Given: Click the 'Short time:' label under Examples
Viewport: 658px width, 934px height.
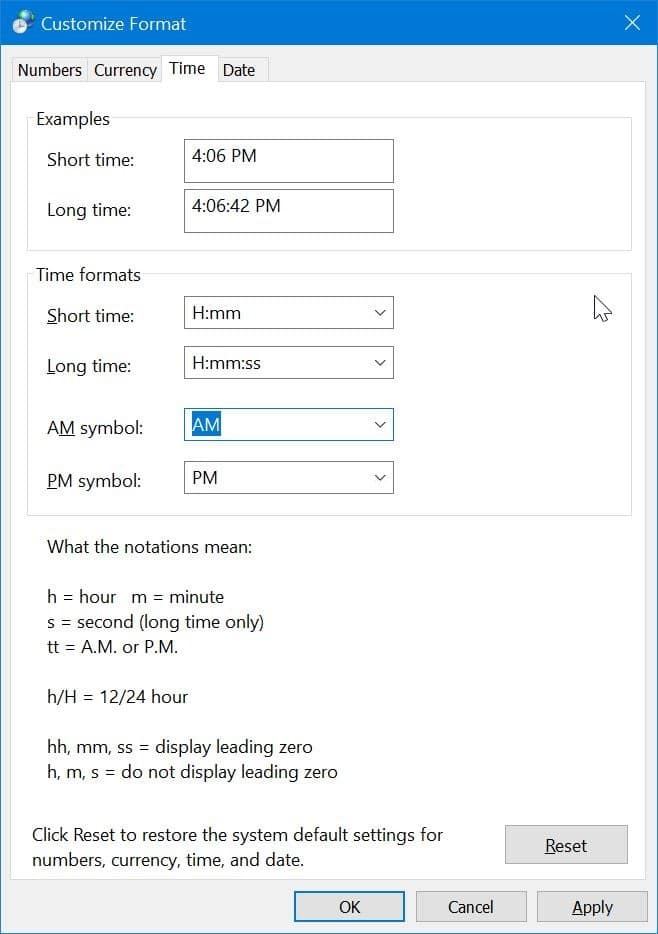Looking at the screenshot, I should coord(91,160).
